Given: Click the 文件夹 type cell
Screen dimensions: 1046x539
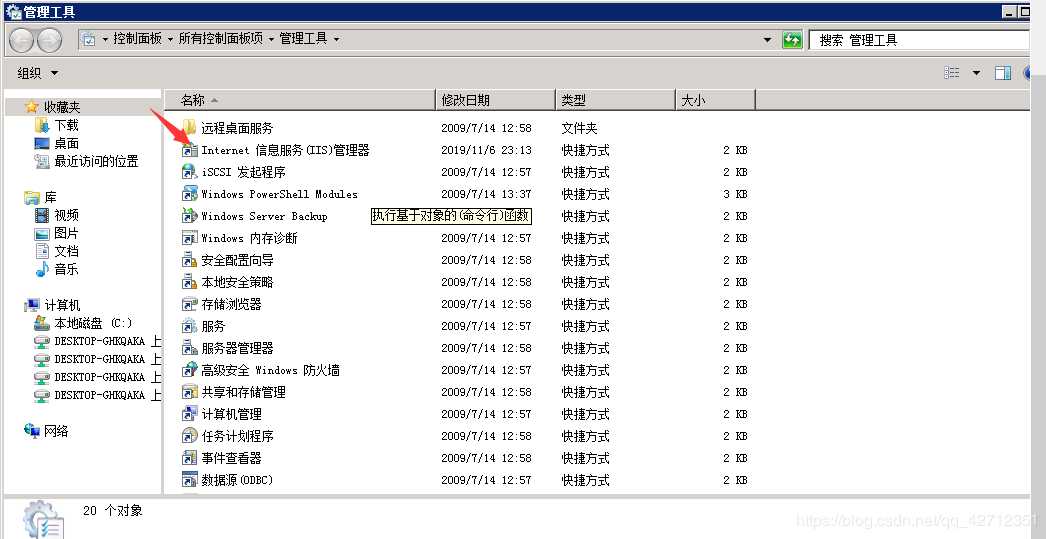Looking at the screenshot, I should pos(579,127).
